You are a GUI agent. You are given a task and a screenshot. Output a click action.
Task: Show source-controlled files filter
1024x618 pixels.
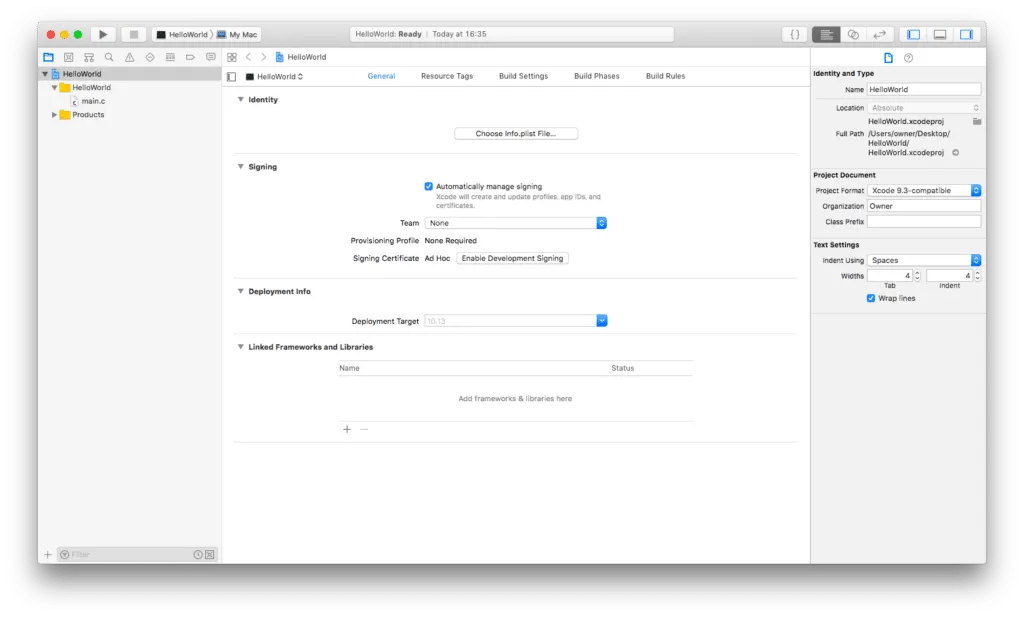[x=210, y=555]
